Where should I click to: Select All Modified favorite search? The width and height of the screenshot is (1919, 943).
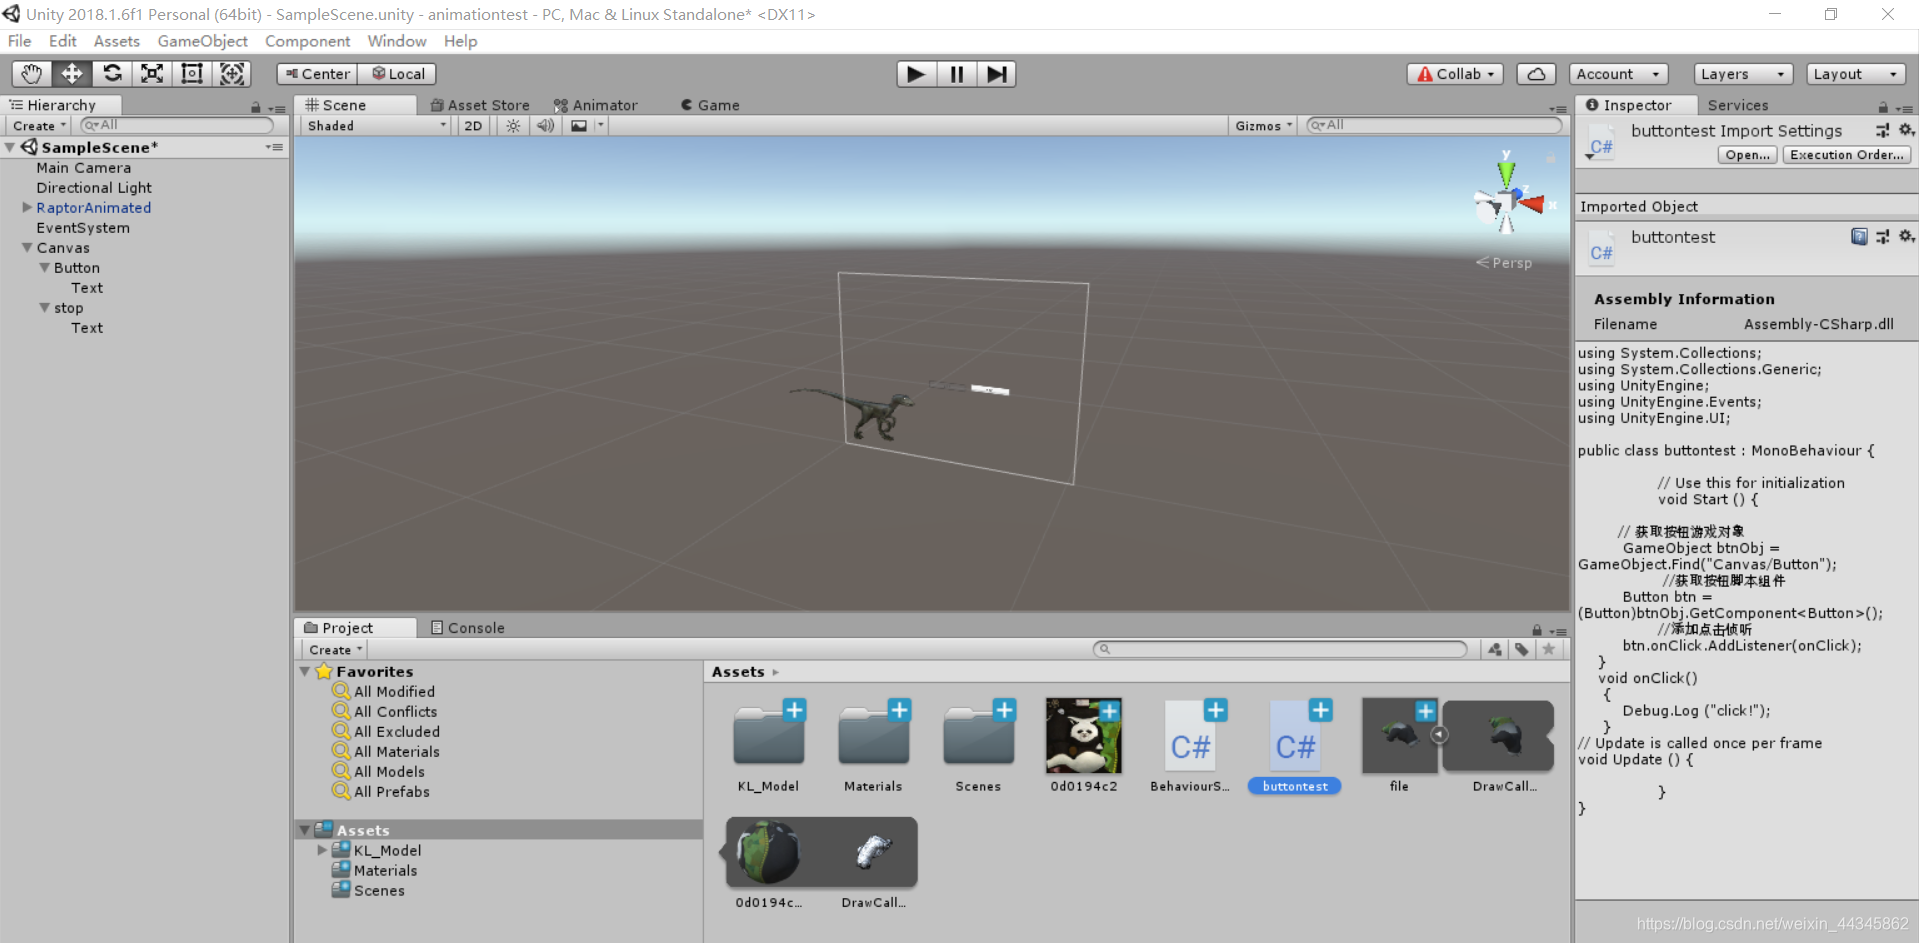(x=394, y=691)
